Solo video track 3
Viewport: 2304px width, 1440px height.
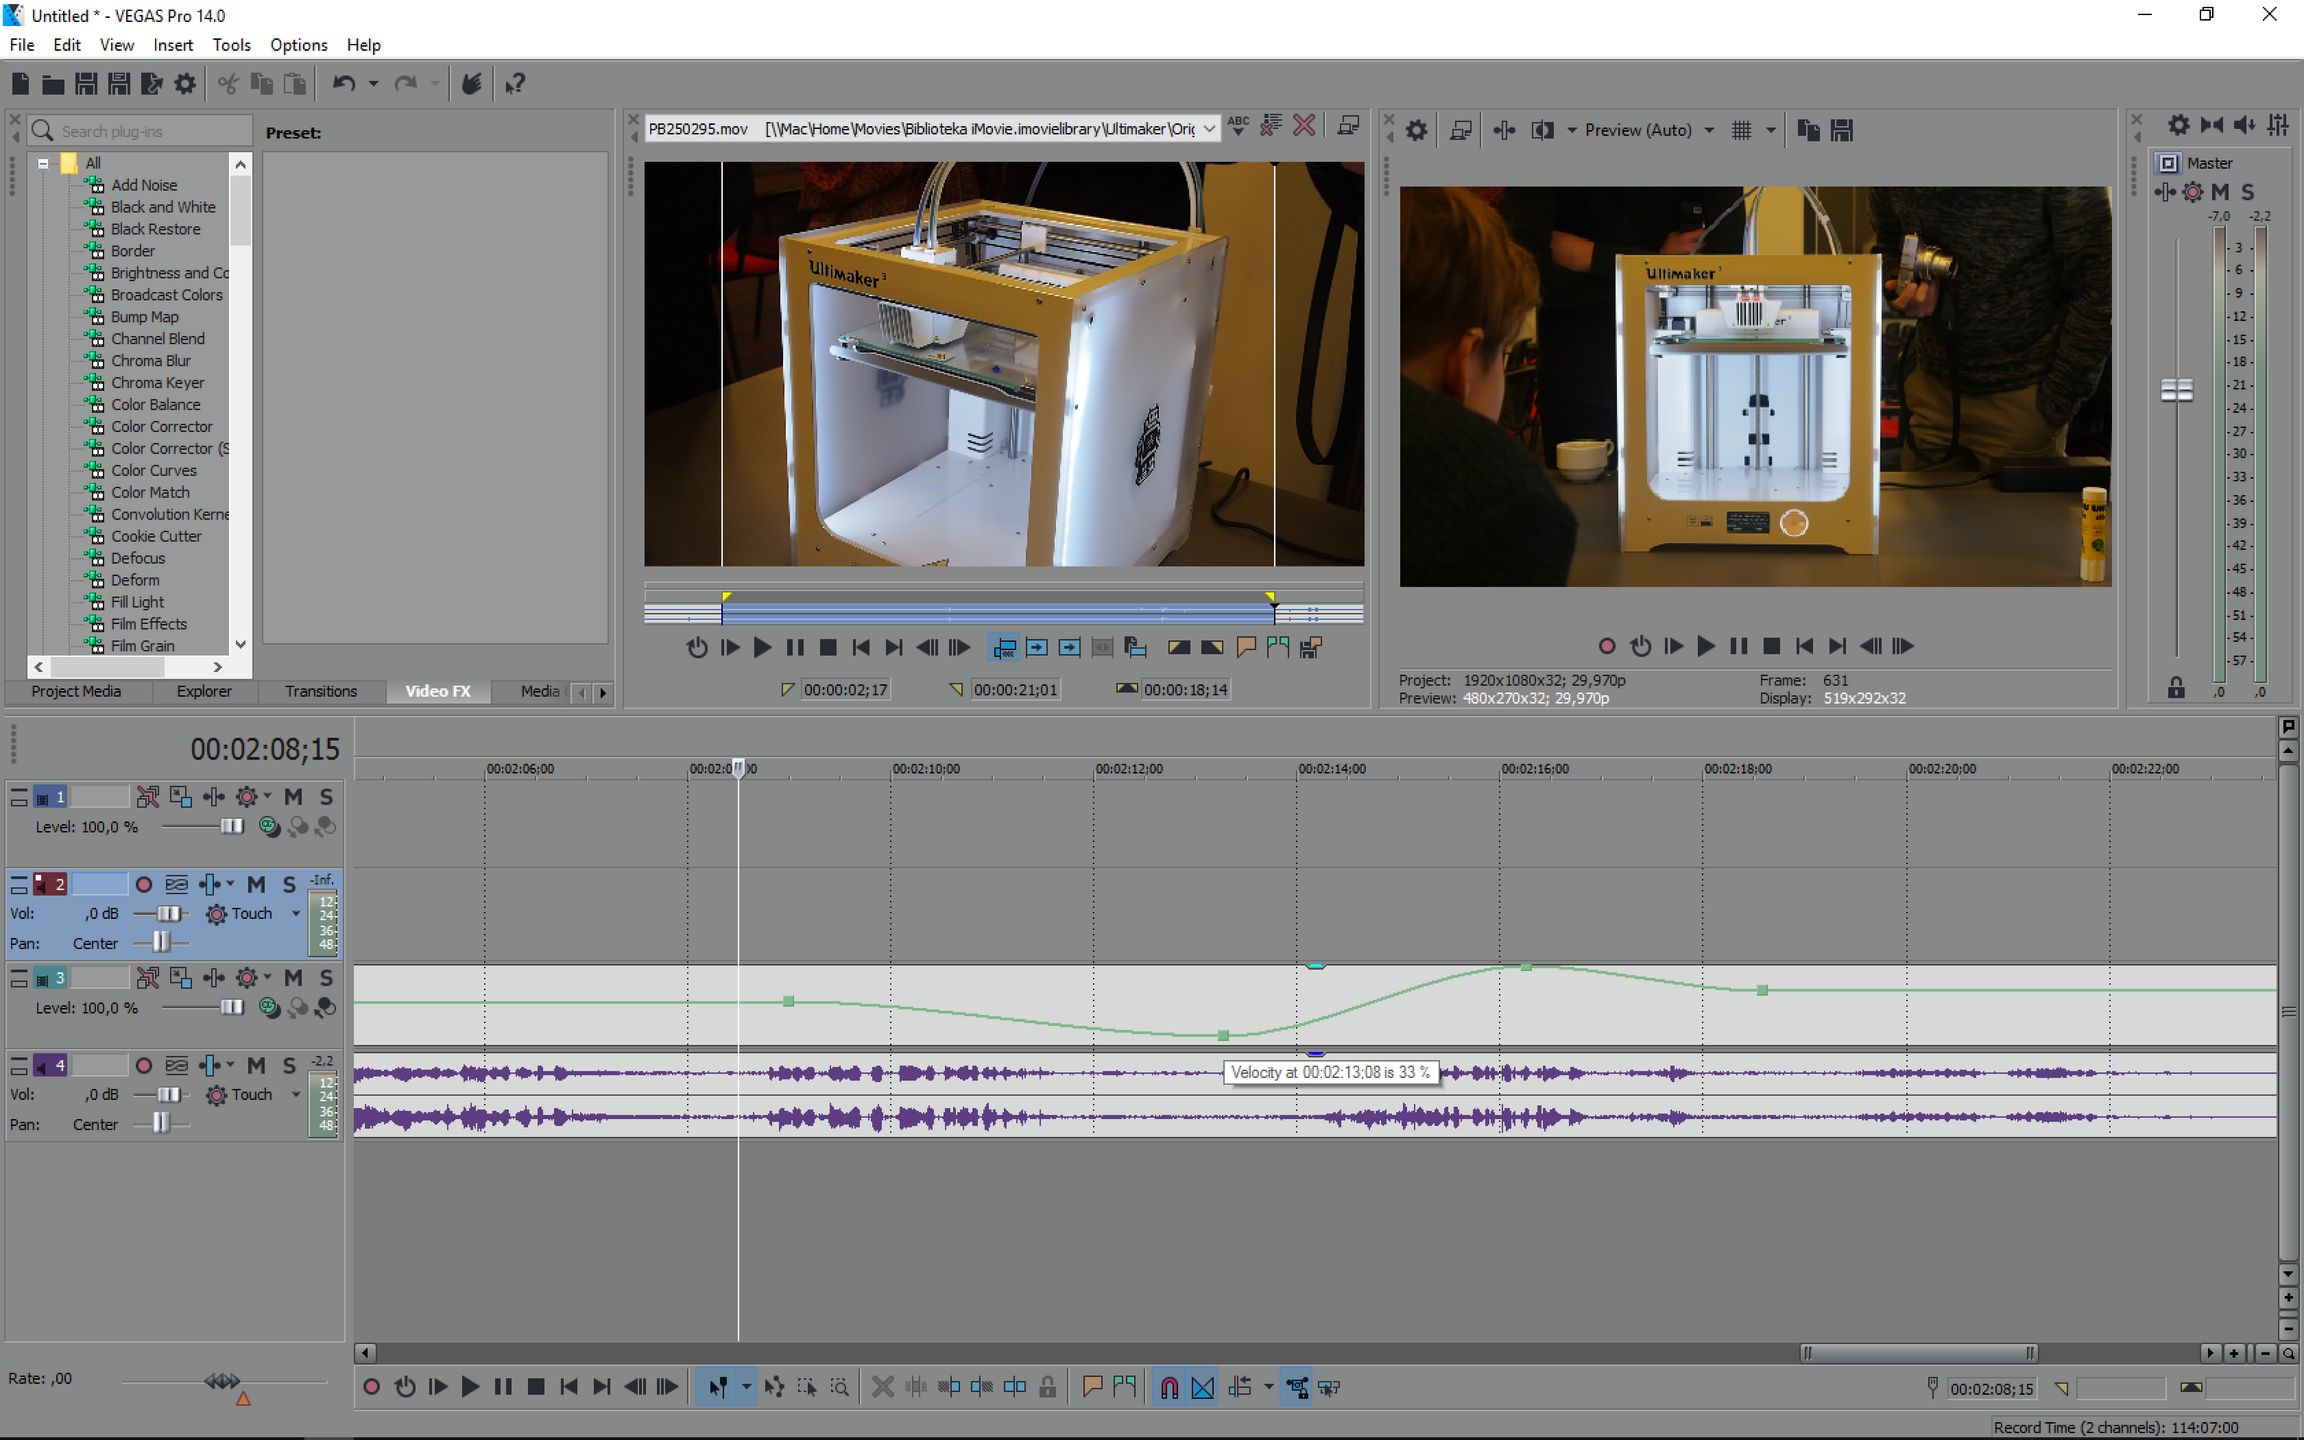click(326, 978)
